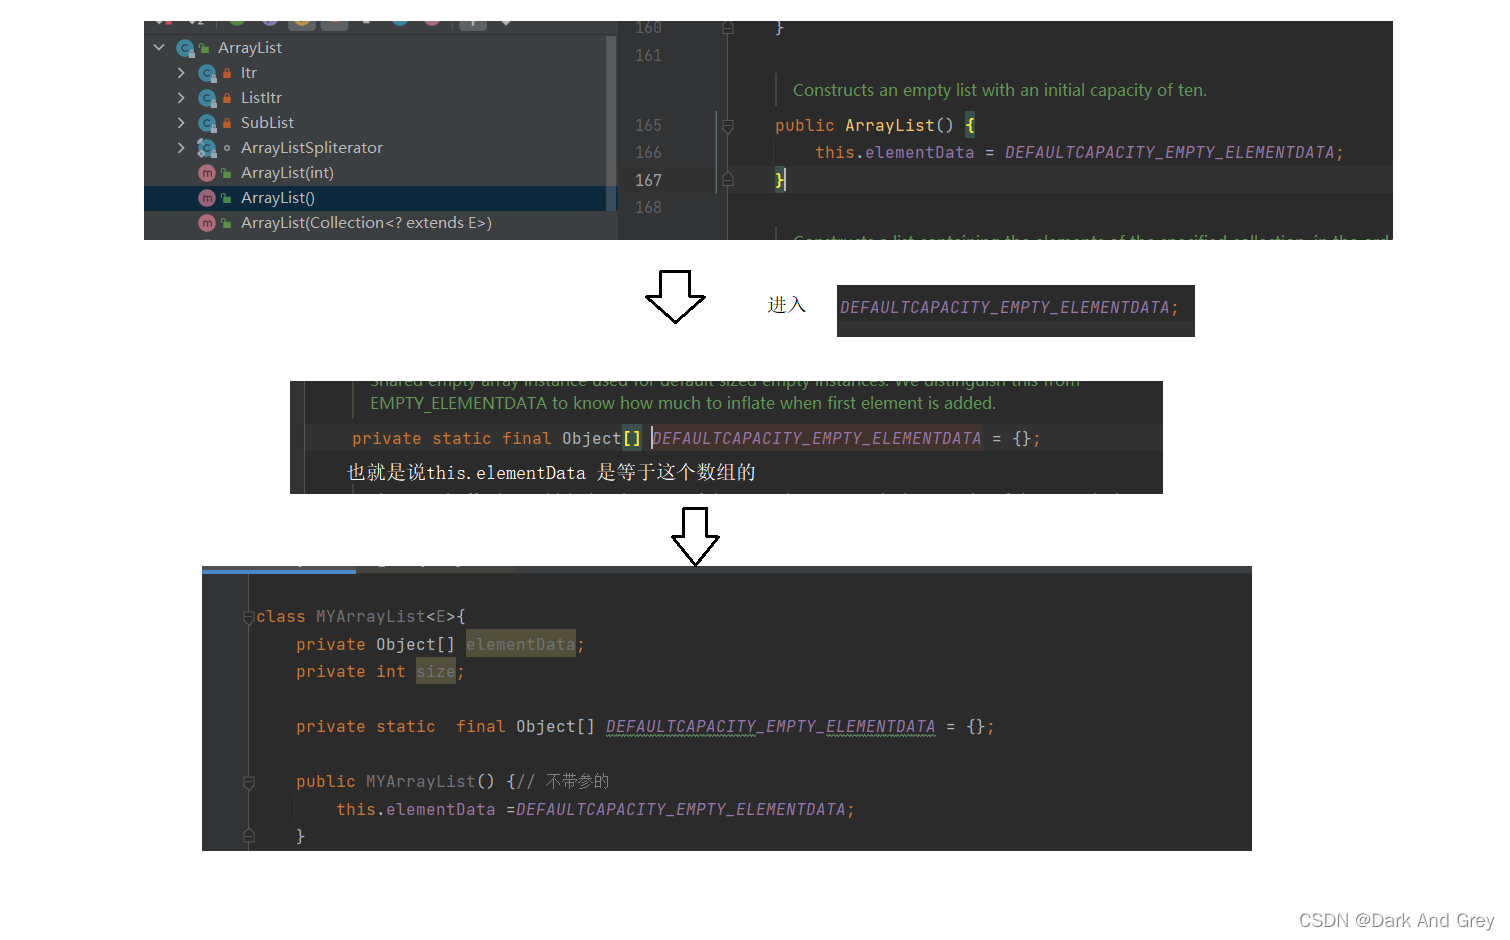Click line number 166 in the gutter

(648, 153)
